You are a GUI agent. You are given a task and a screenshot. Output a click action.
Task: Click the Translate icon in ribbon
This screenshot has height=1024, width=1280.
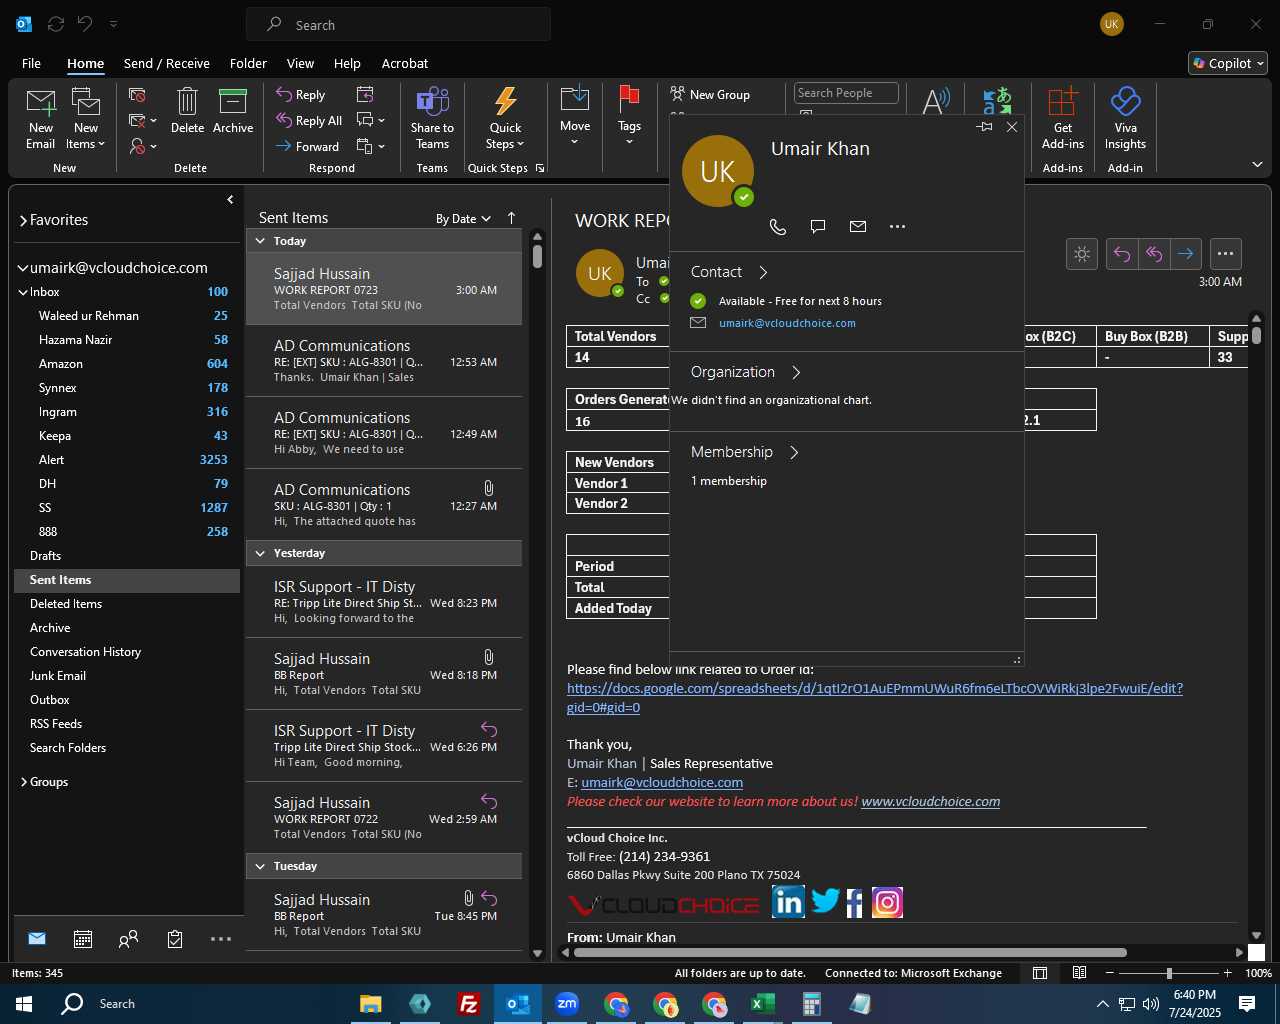(997, 101)
